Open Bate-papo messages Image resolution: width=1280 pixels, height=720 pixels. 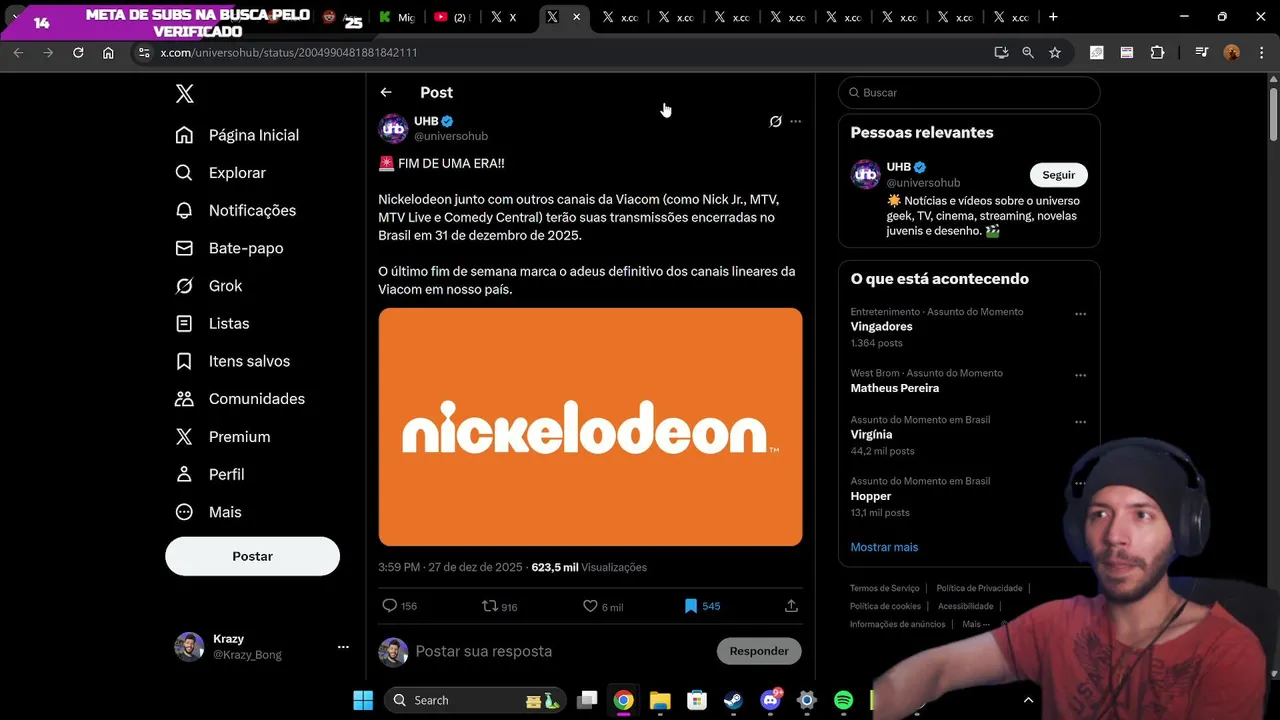coord(229,248)
